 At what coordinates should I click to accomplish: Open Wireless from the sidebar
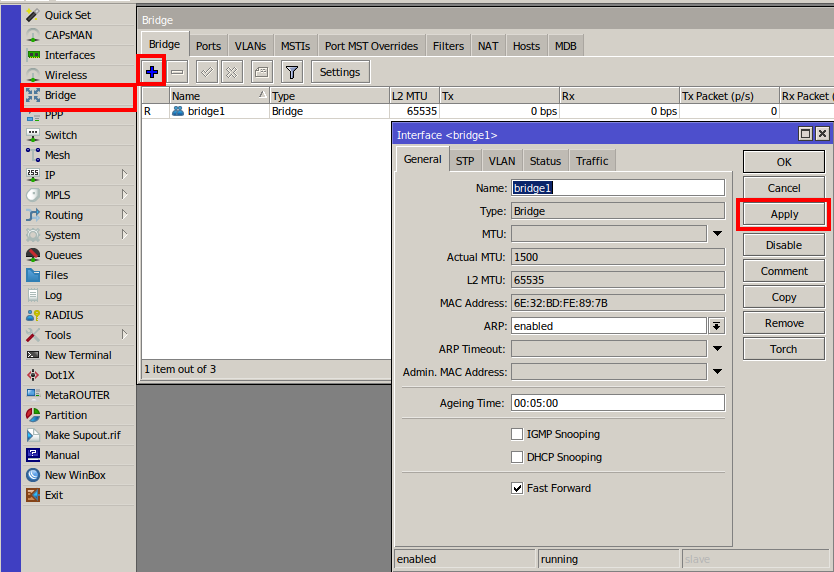(65, 75)
